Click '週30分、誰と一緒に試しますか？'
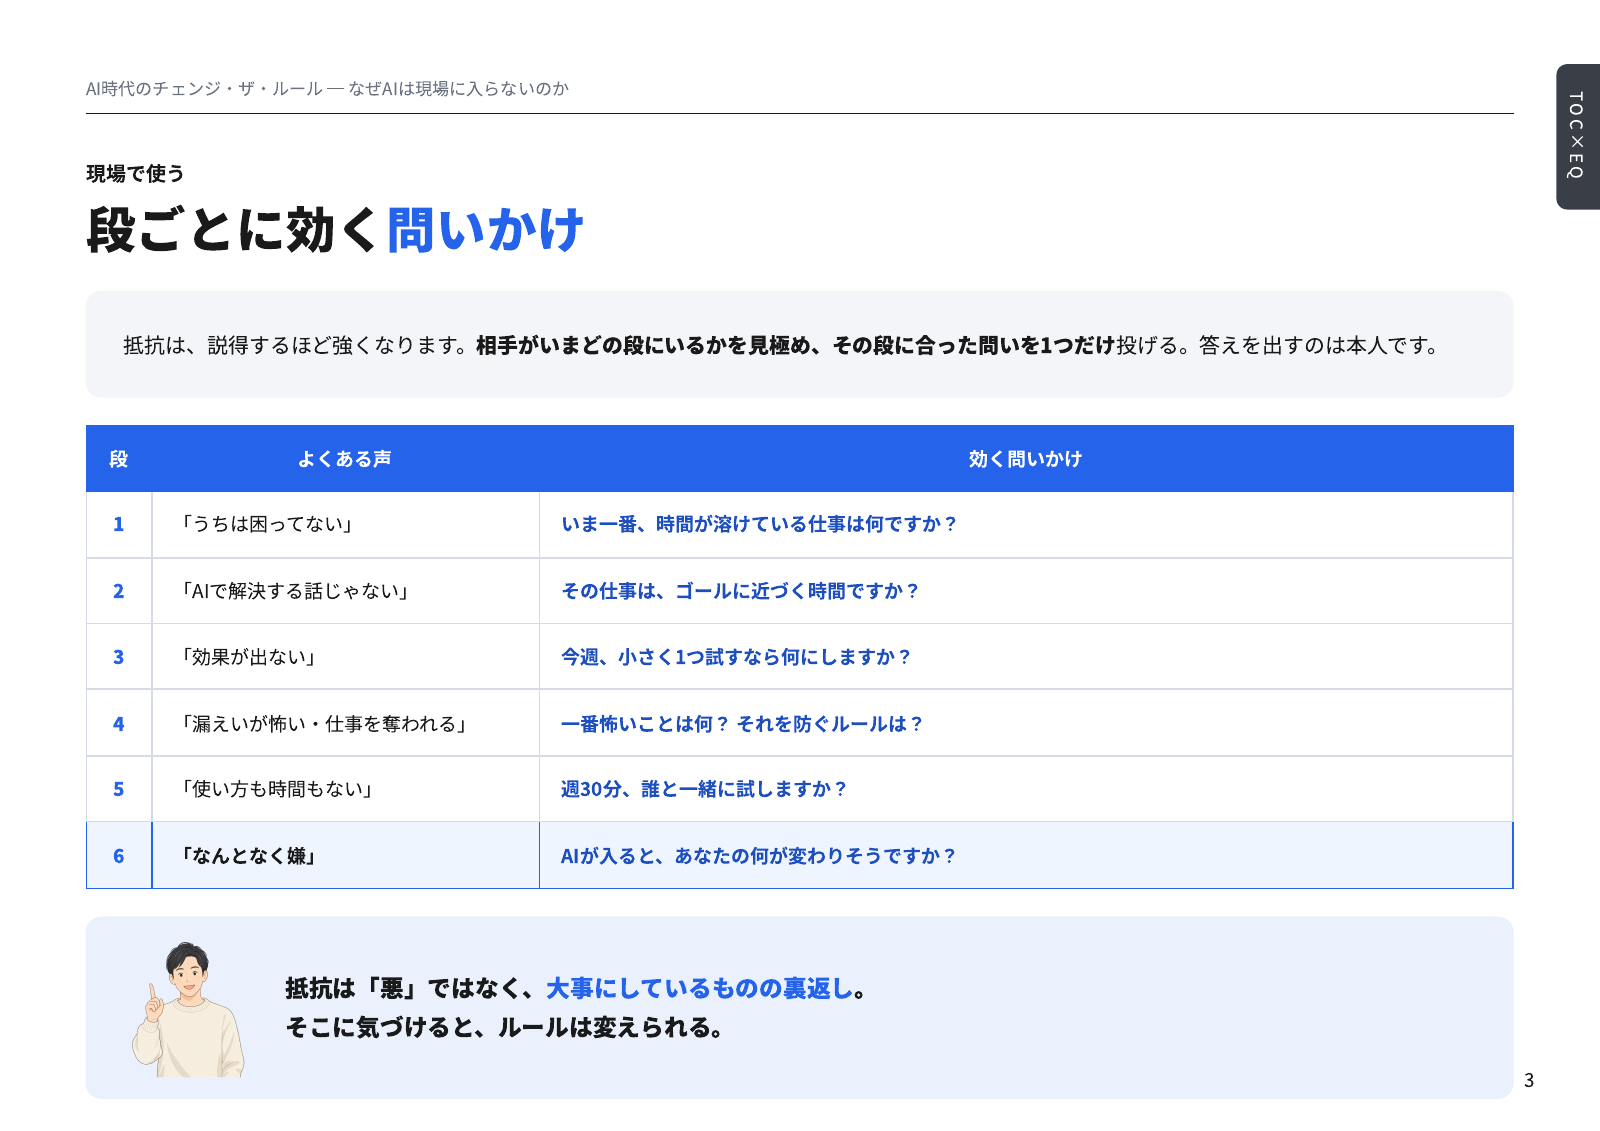Image resolution: width=1600 pixels, height=1131 pixels. pos(704,789)
